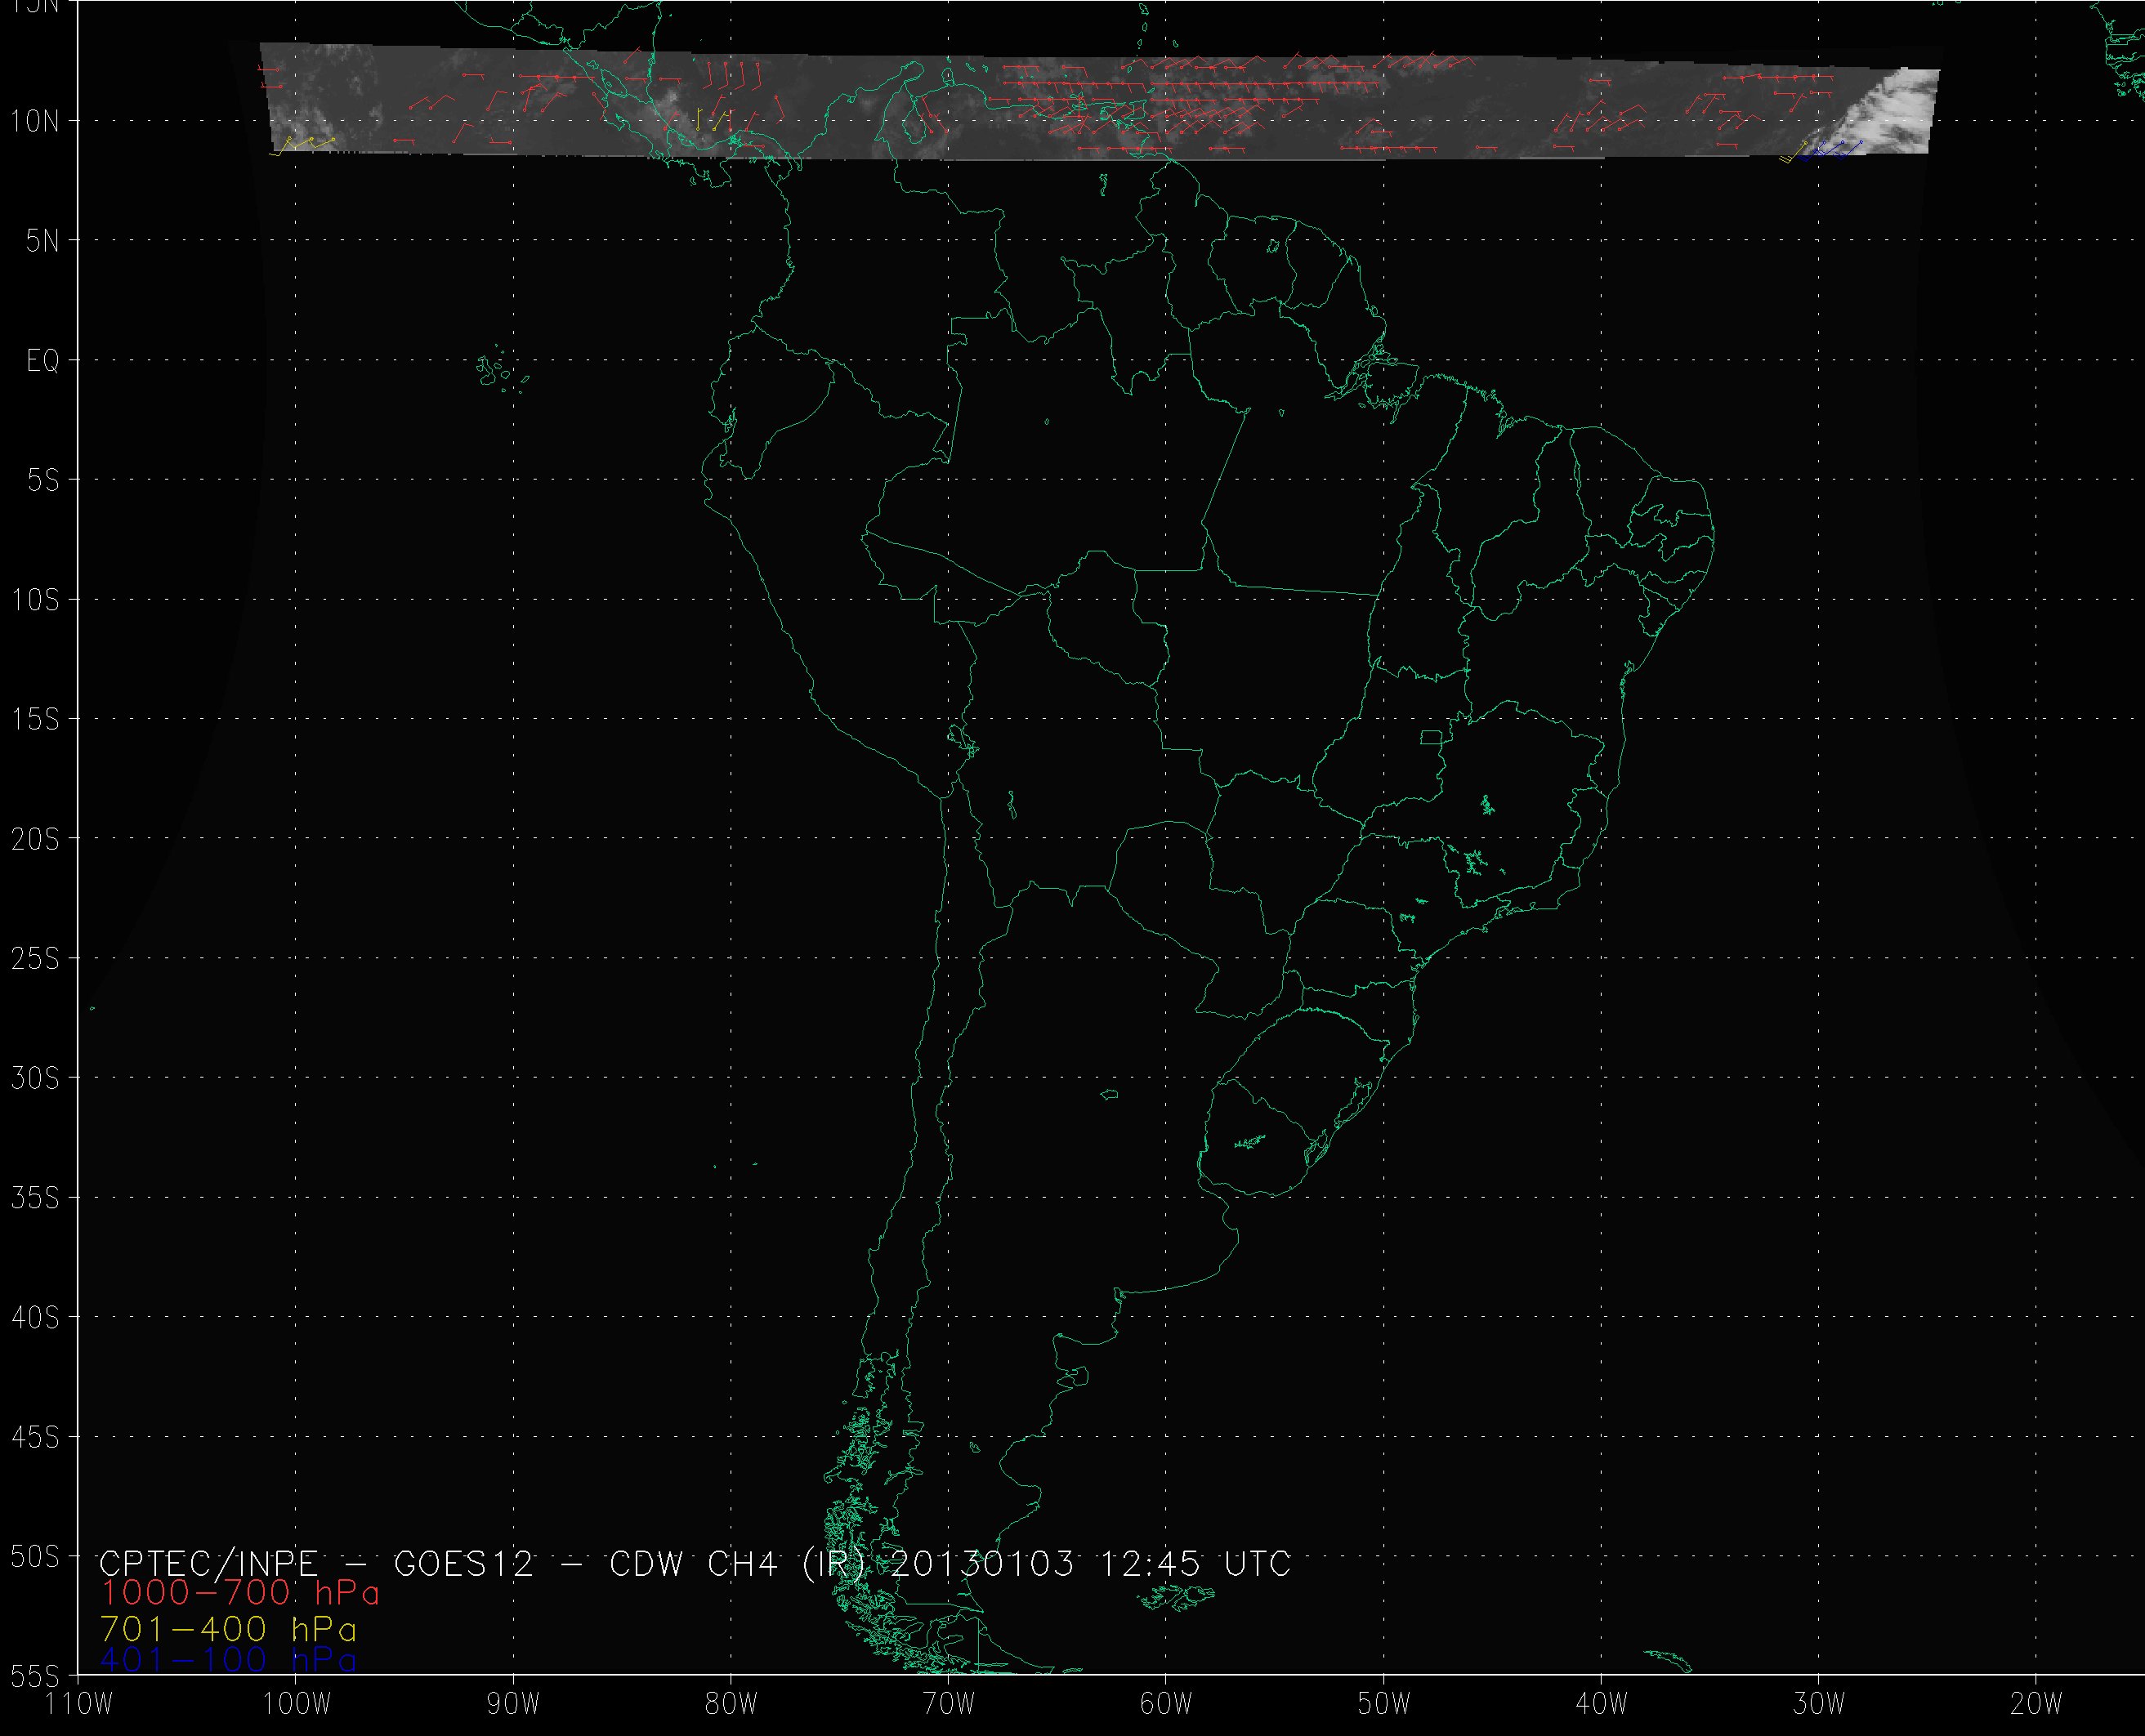Click the 55S latitude axis label

[x=35, y=1675]
